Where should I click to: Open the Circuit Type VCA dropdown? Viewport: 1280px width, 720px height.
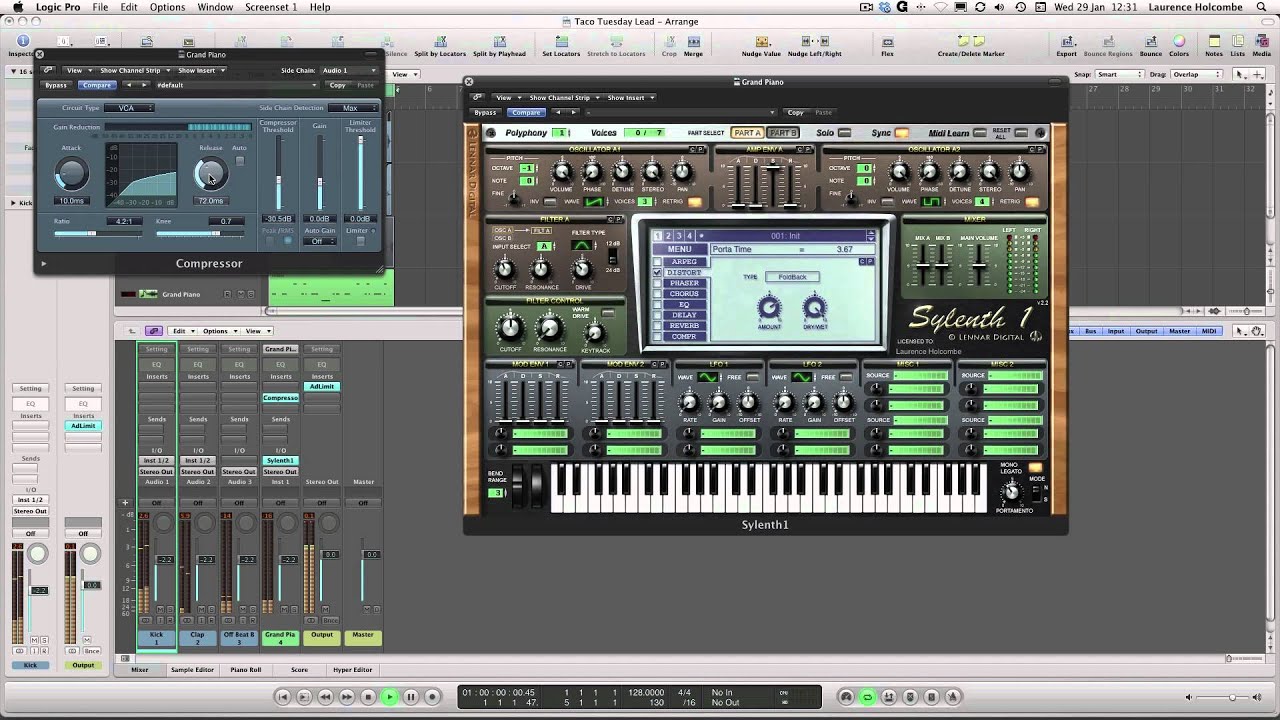129,108
